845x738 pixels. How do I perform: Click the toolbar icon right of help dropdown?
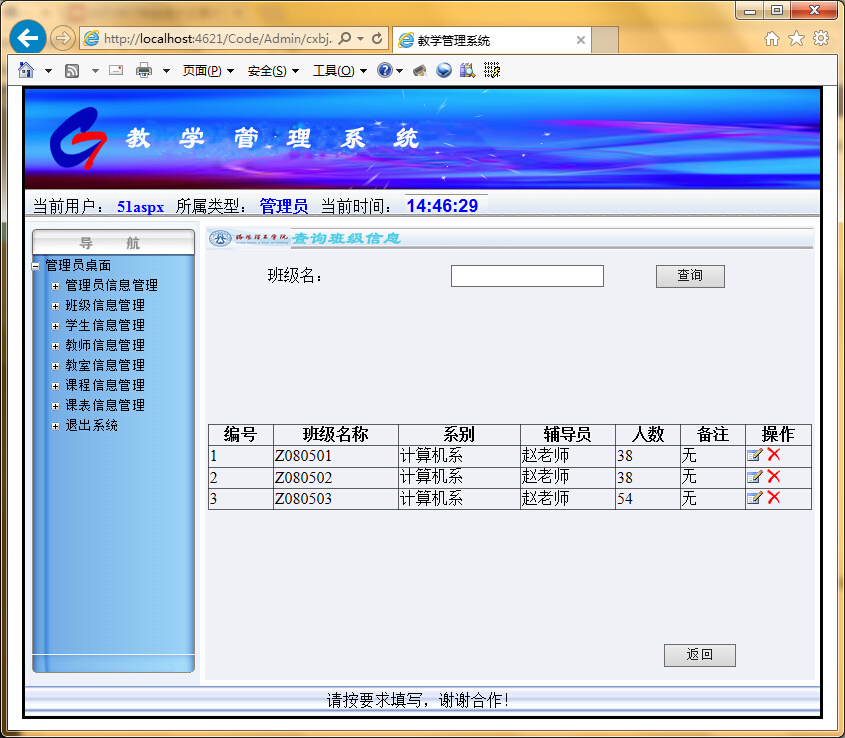click(419, 71)
